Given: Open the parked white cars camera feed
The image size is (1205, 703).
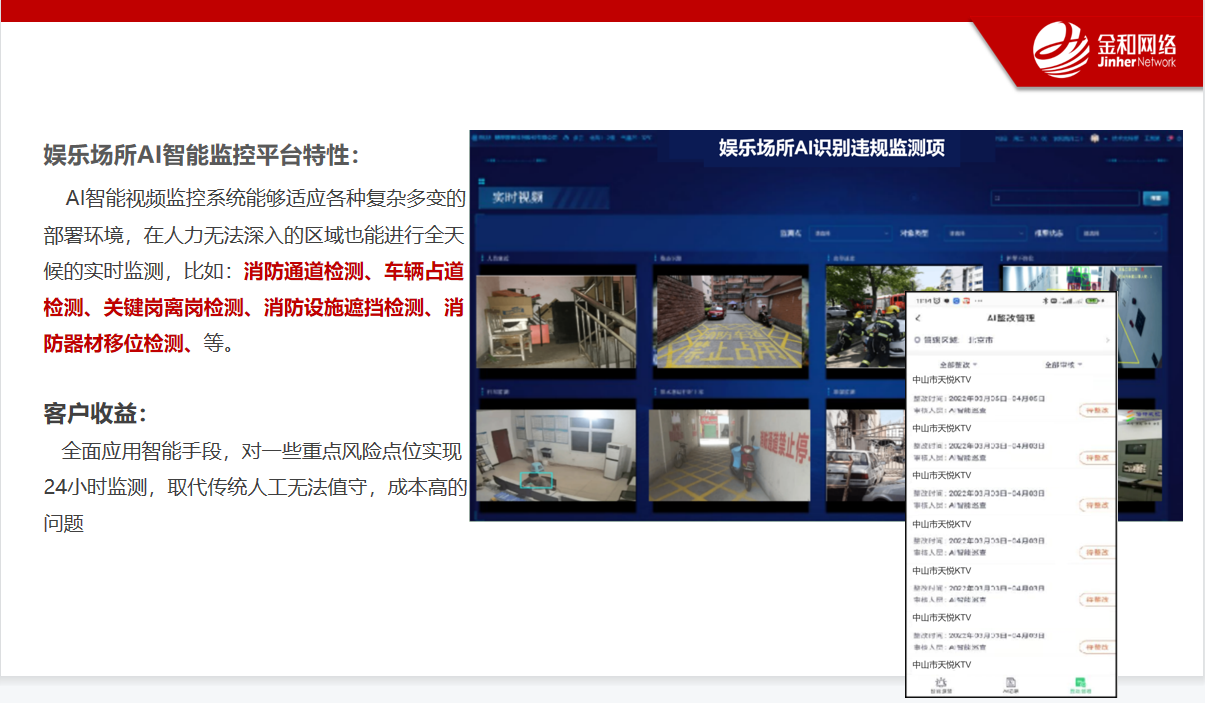Looking at the screenshot, I should coord(866,456).
